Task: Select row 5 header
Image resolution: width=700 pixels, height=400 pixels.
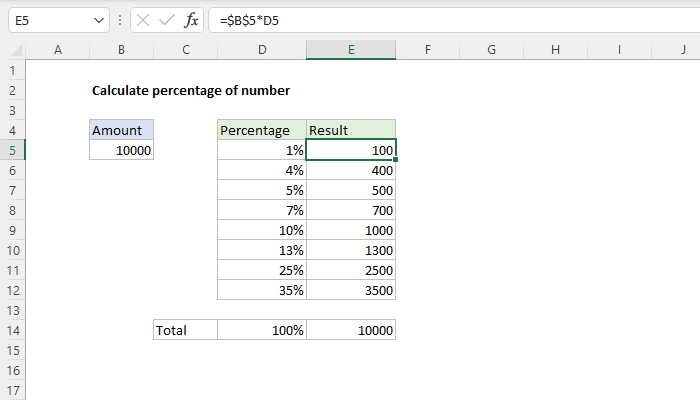Action: click(12, 150)
